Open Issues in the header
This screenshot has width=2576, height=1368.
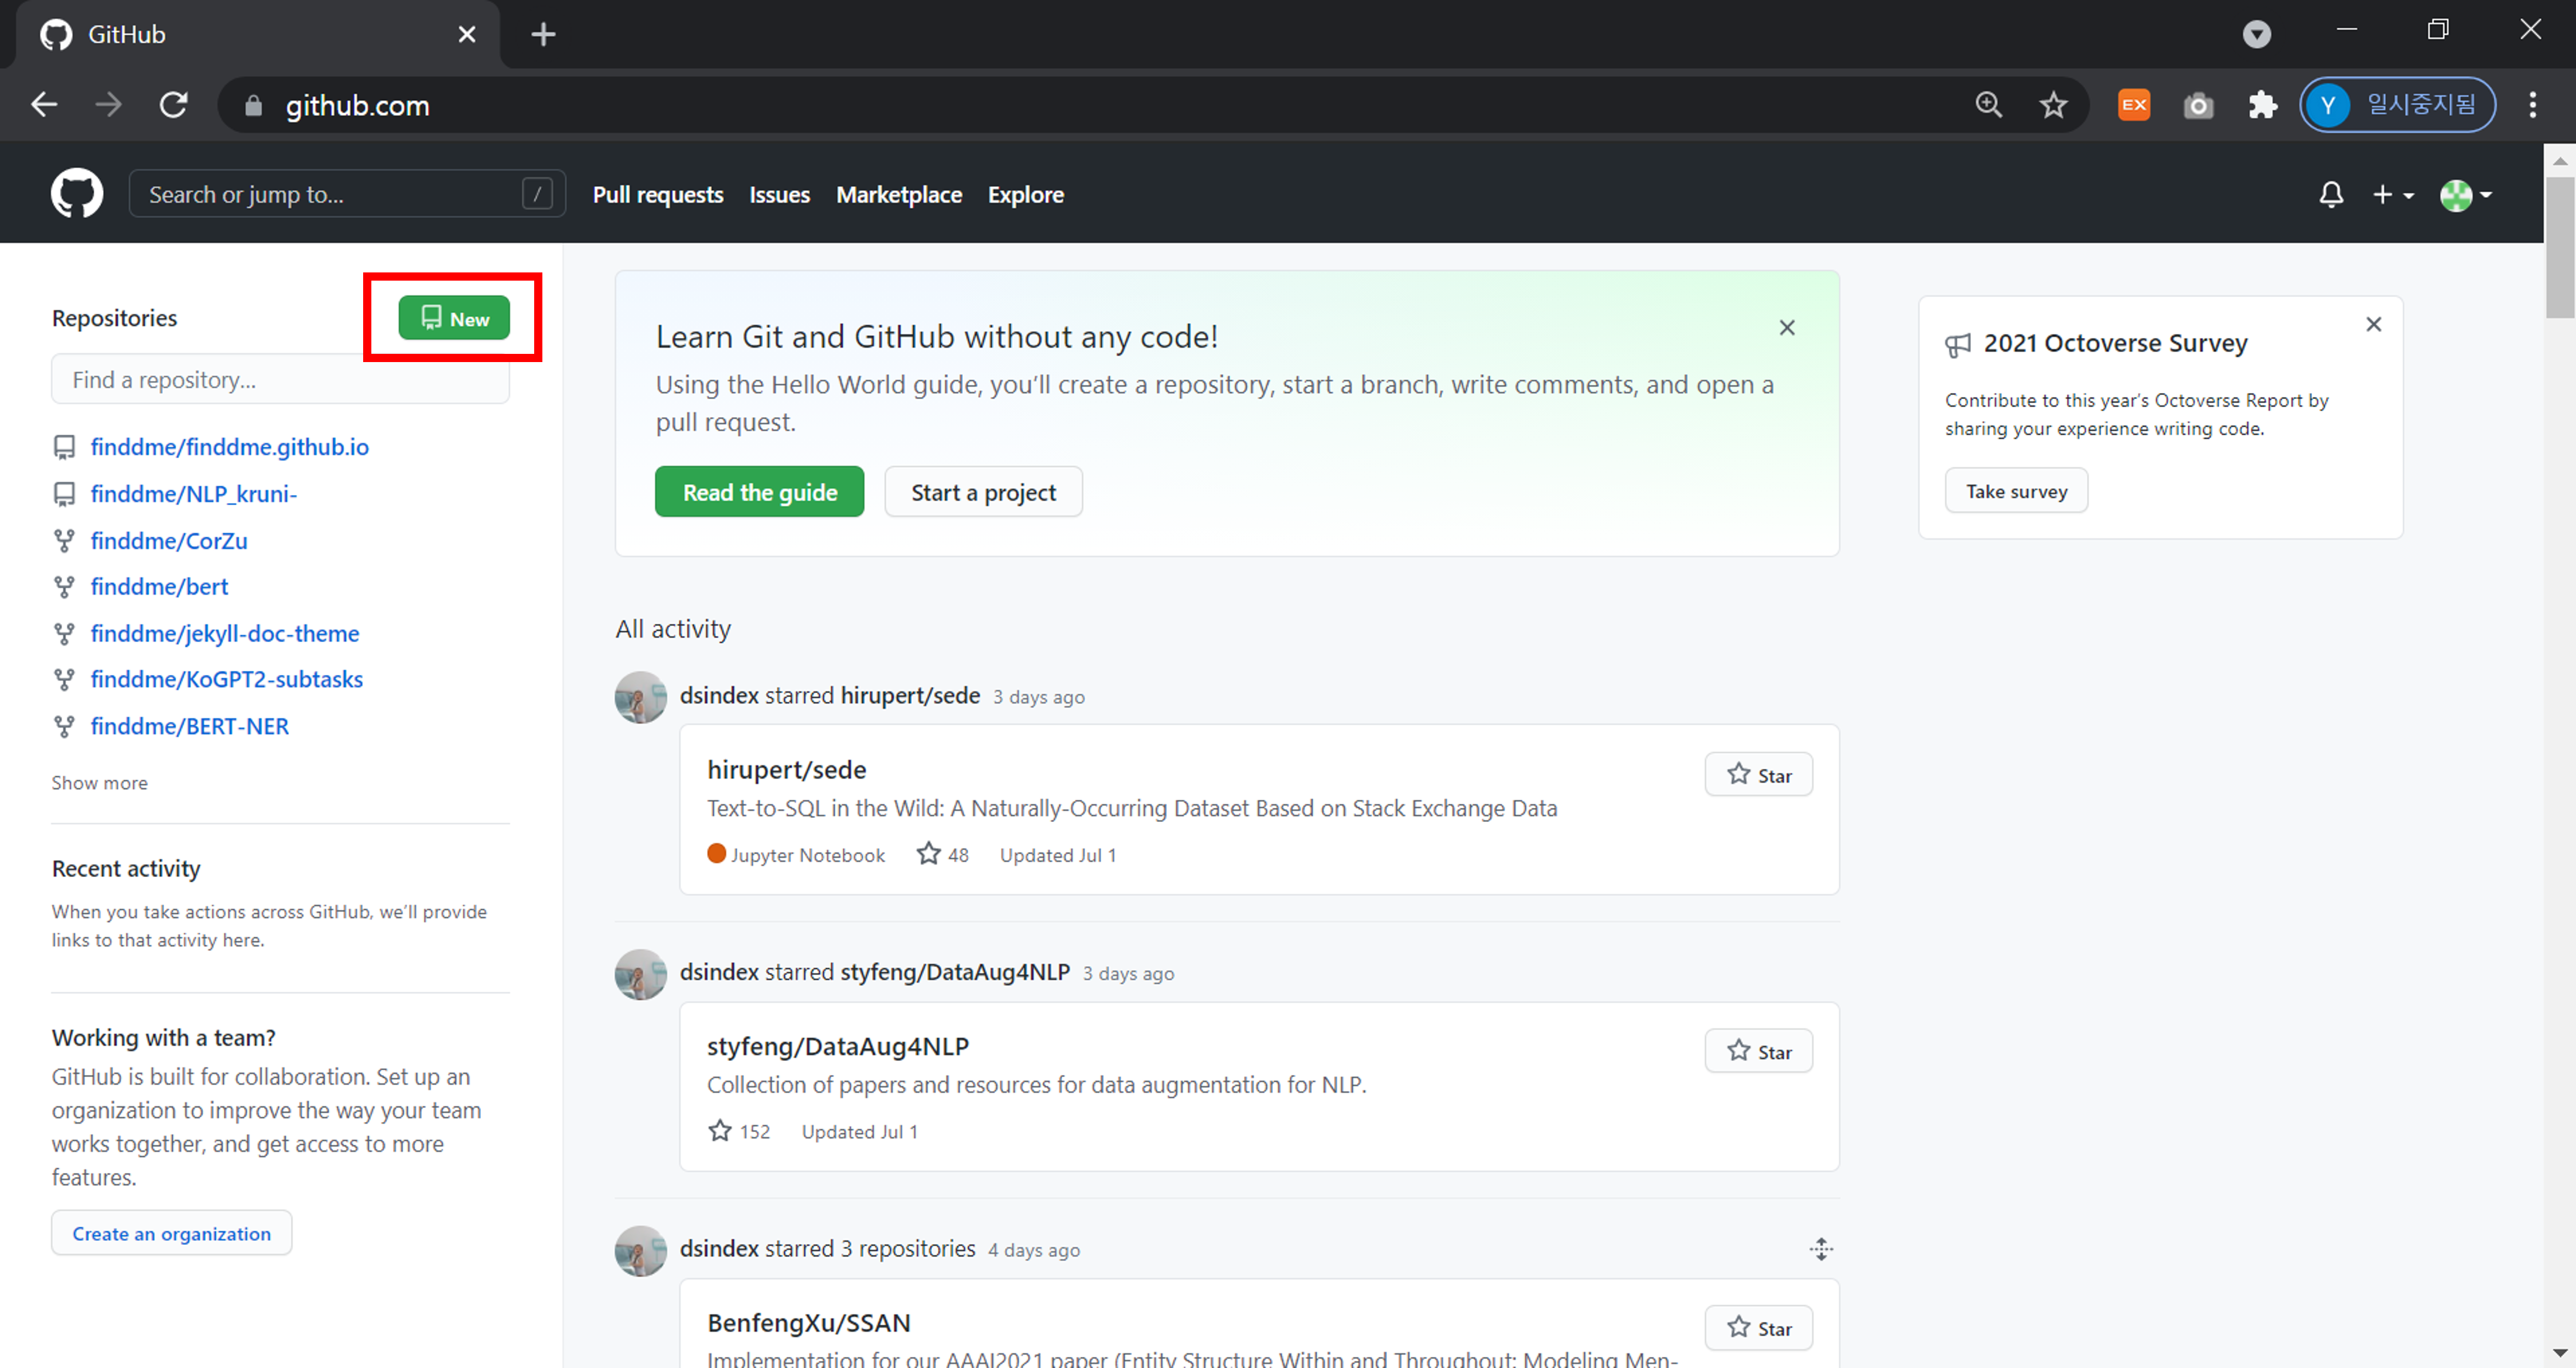pos(779,194)
